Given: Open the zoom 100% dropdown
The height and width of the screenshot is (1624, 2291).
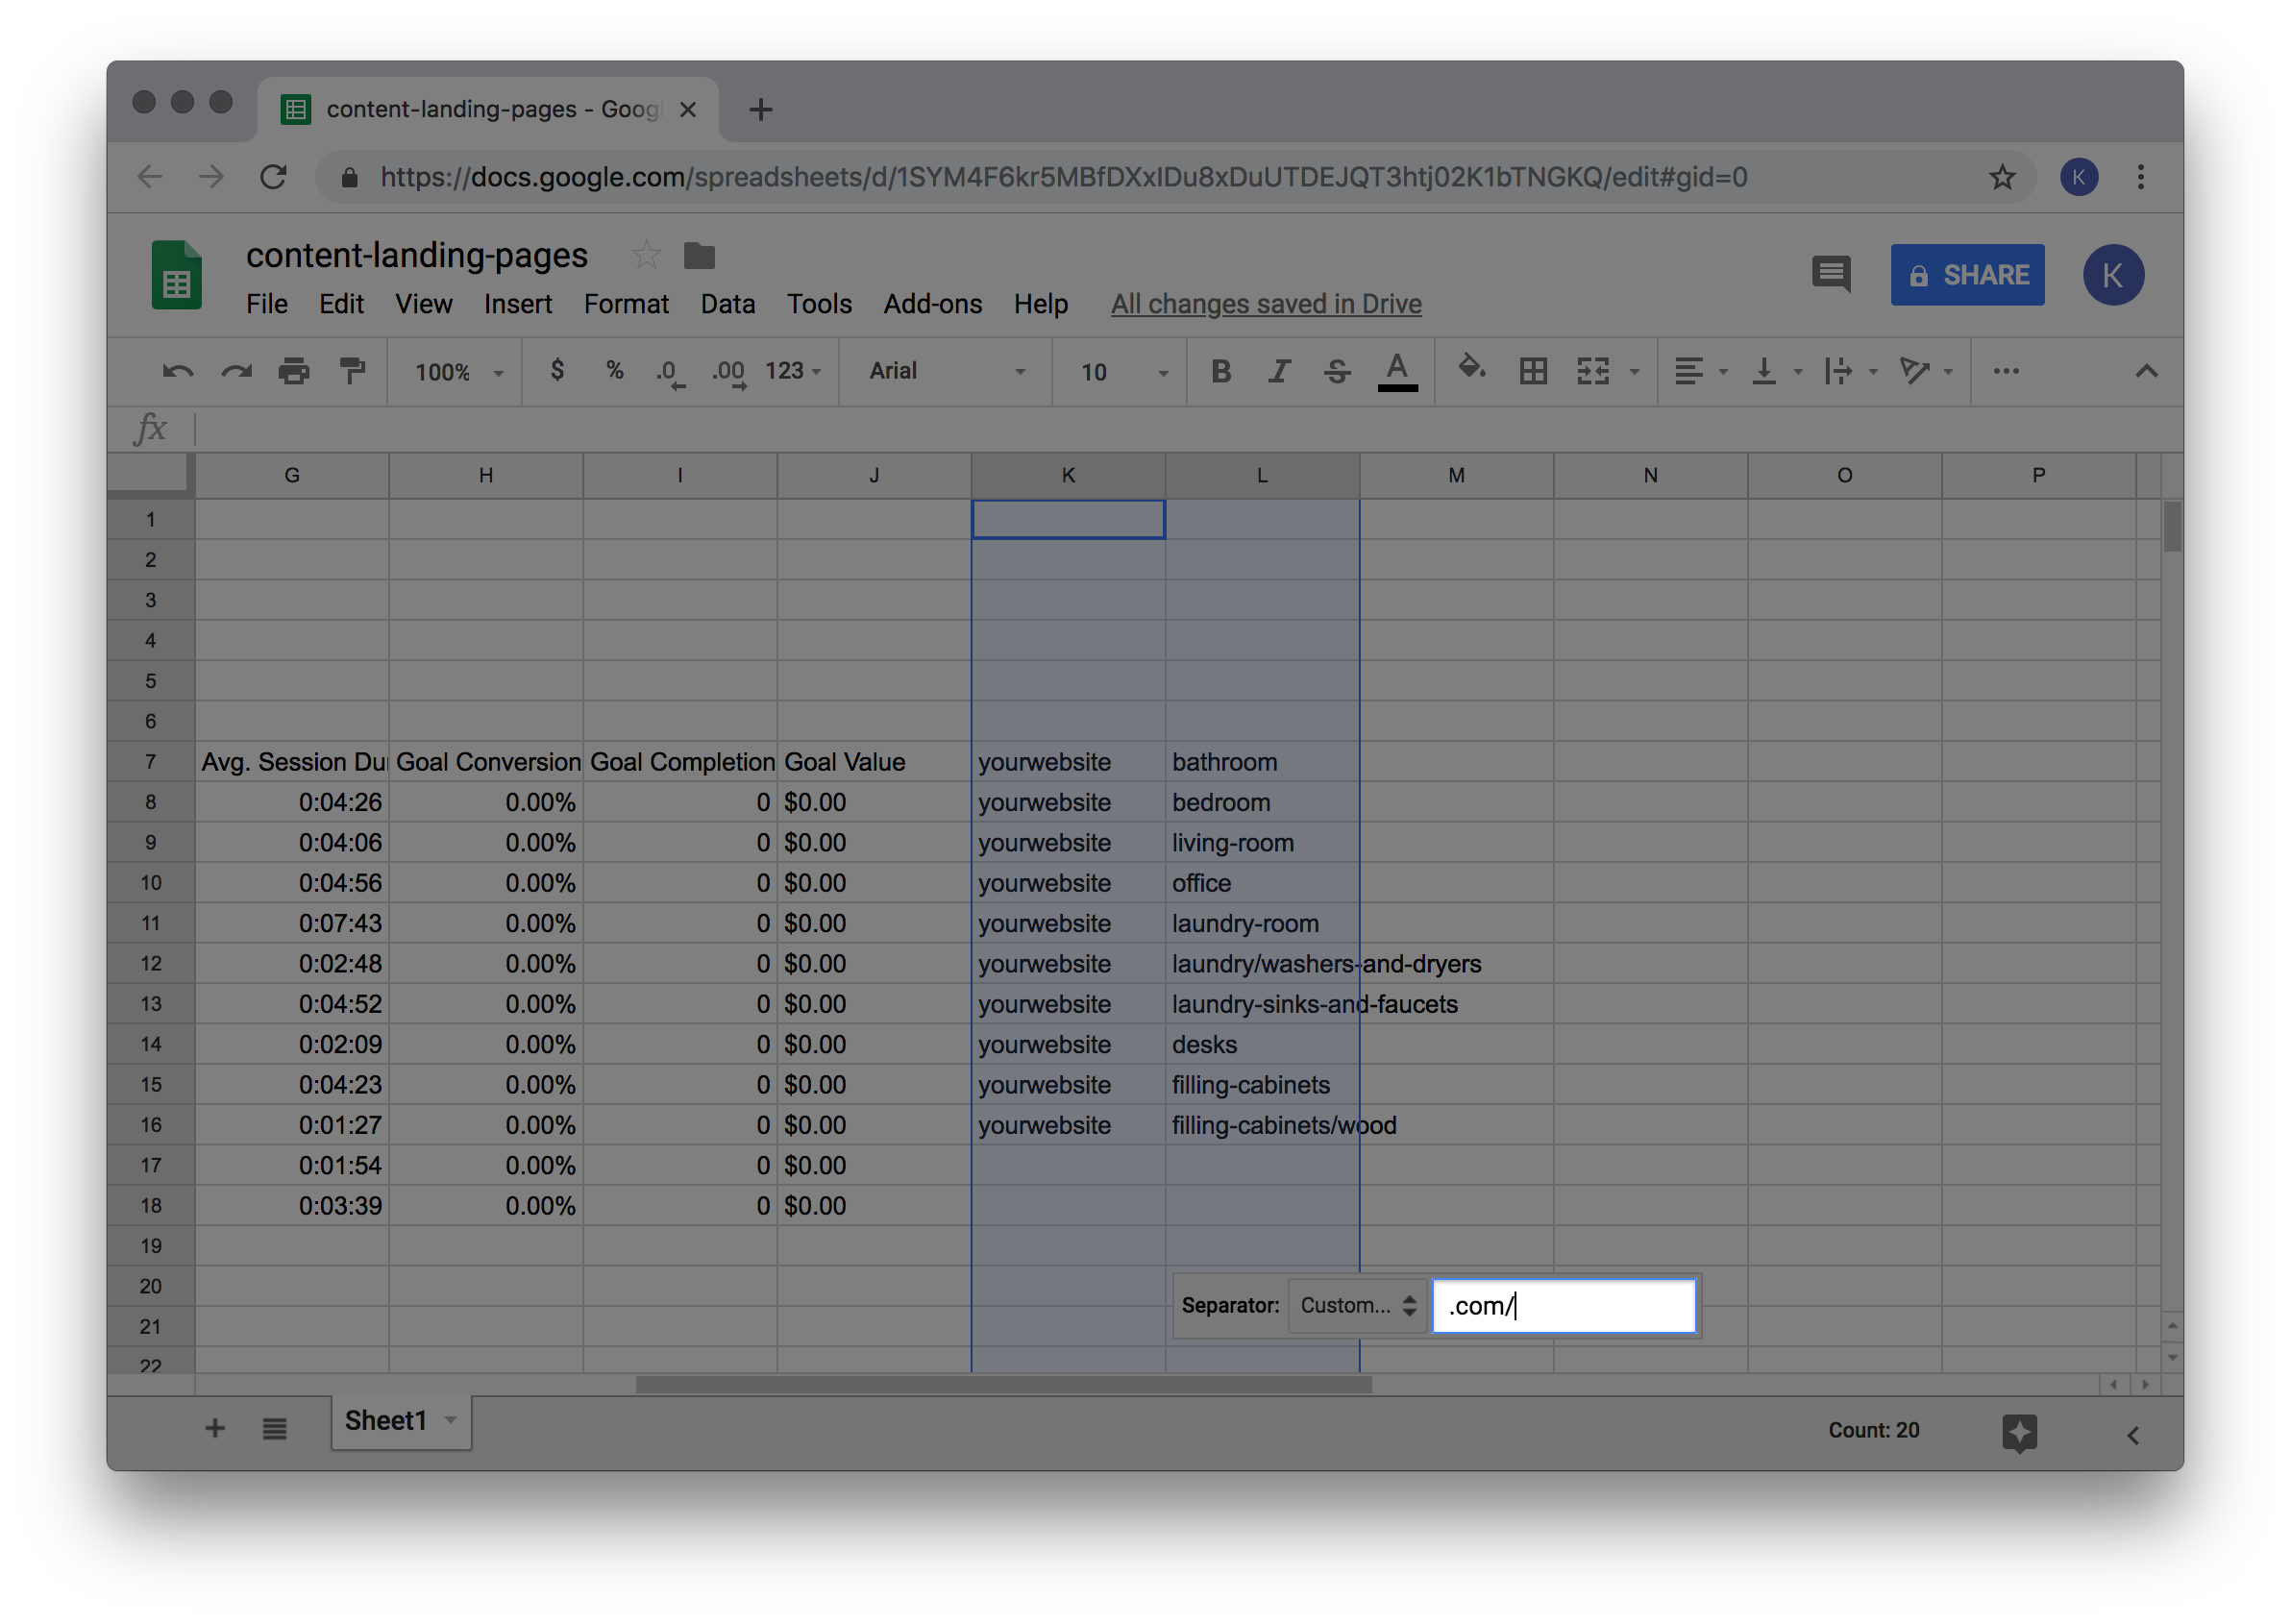Looking at the screenshot, I should click(458, 372).
